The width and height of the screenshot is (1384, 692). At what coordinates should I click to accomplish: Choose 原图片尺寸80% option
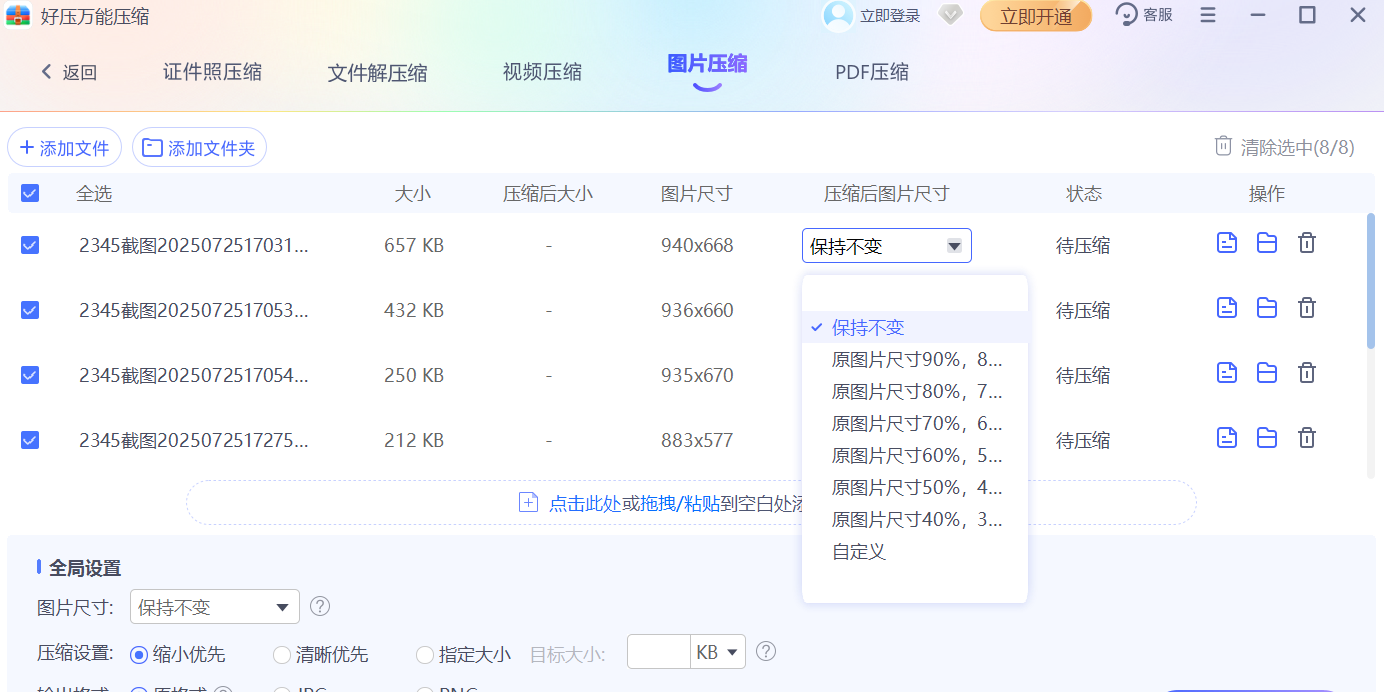pyautogui.click(x=915, y=391)
